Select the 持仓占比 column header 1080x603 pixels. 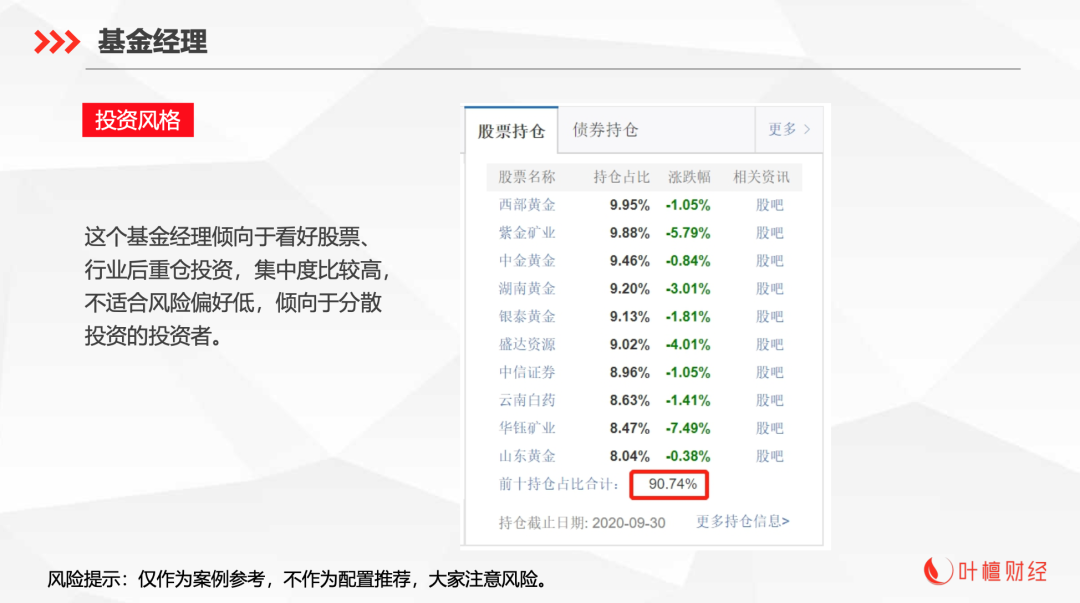pyautogui.click(x=621, y=177)
